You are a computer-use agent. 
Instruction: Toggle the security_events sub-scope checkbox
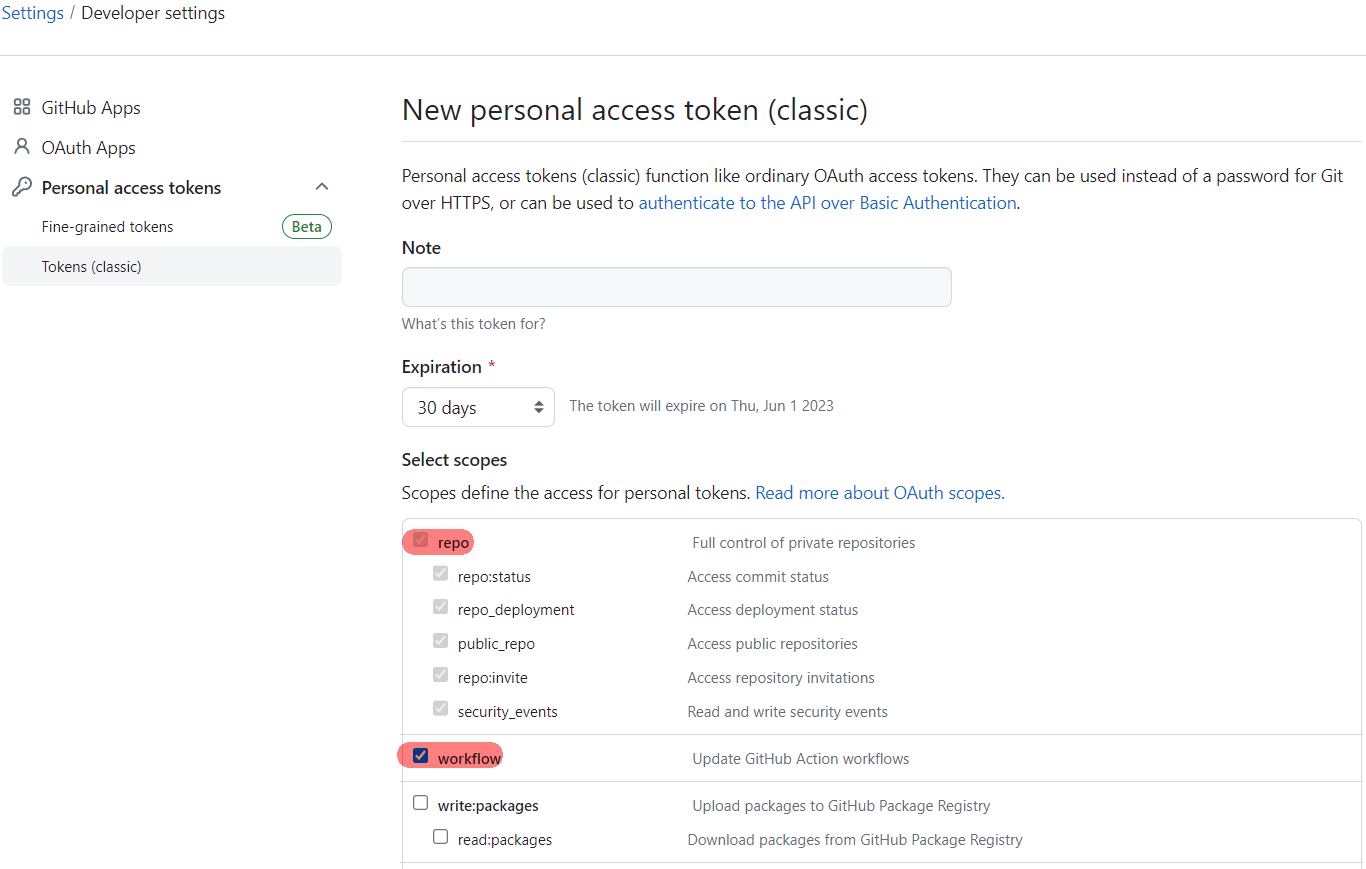tap(441, 709)
